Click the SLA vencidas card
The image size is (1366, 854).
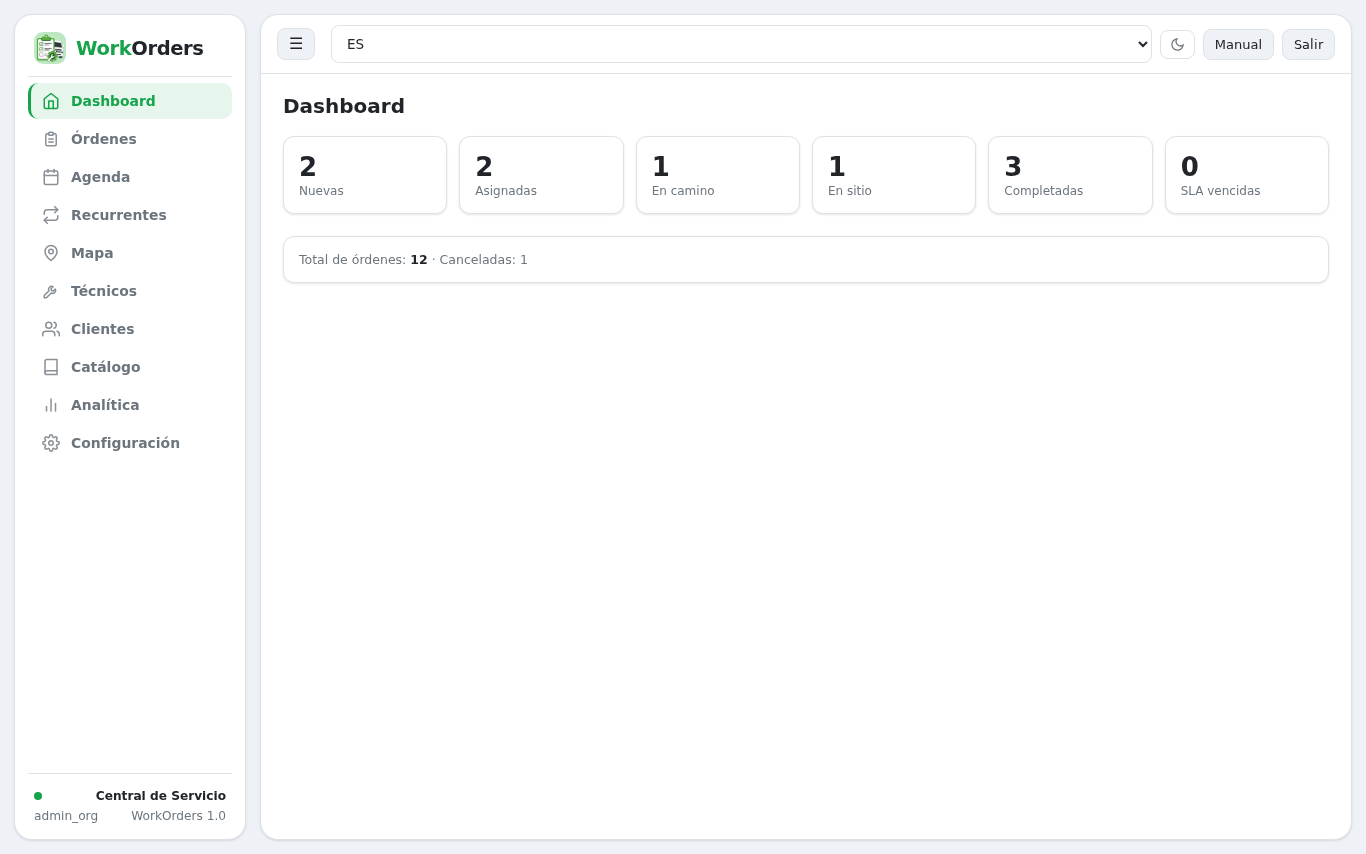click(1247, 175)
